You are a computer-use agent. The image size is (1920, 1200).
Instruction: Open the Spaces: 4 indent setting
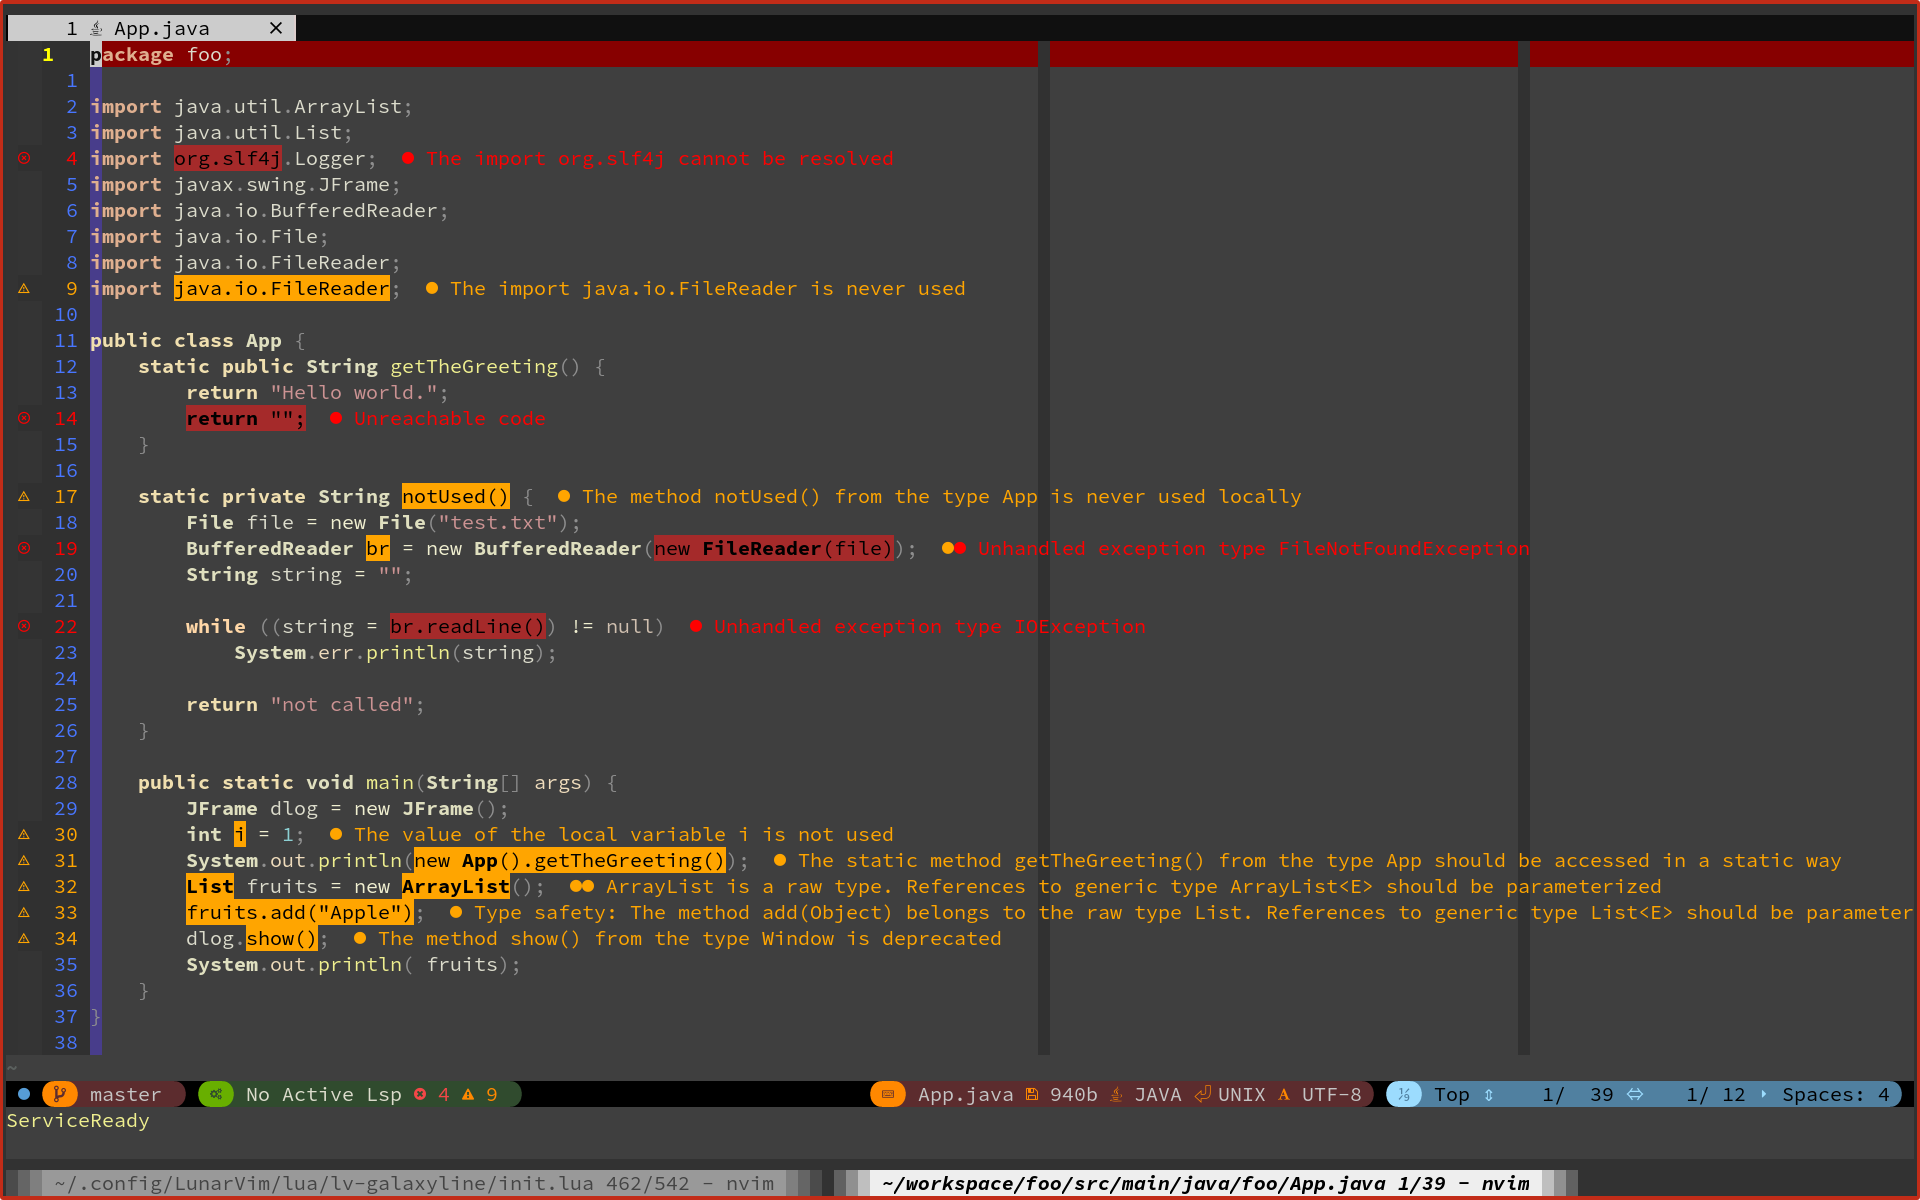(1836, 1094)
